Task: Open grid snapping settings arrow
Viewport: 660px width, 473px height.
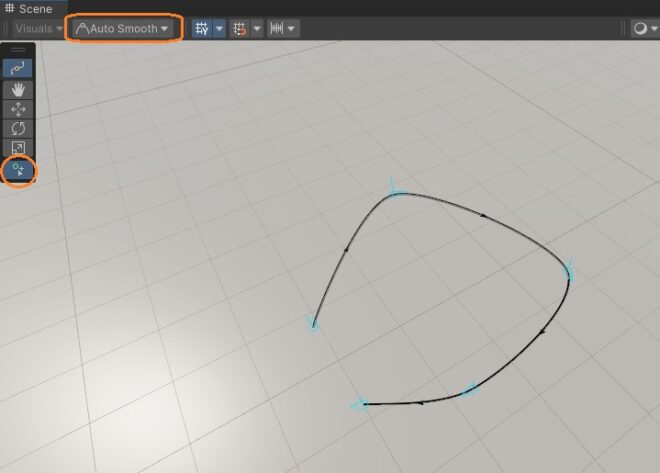Action: coord(257,29)
